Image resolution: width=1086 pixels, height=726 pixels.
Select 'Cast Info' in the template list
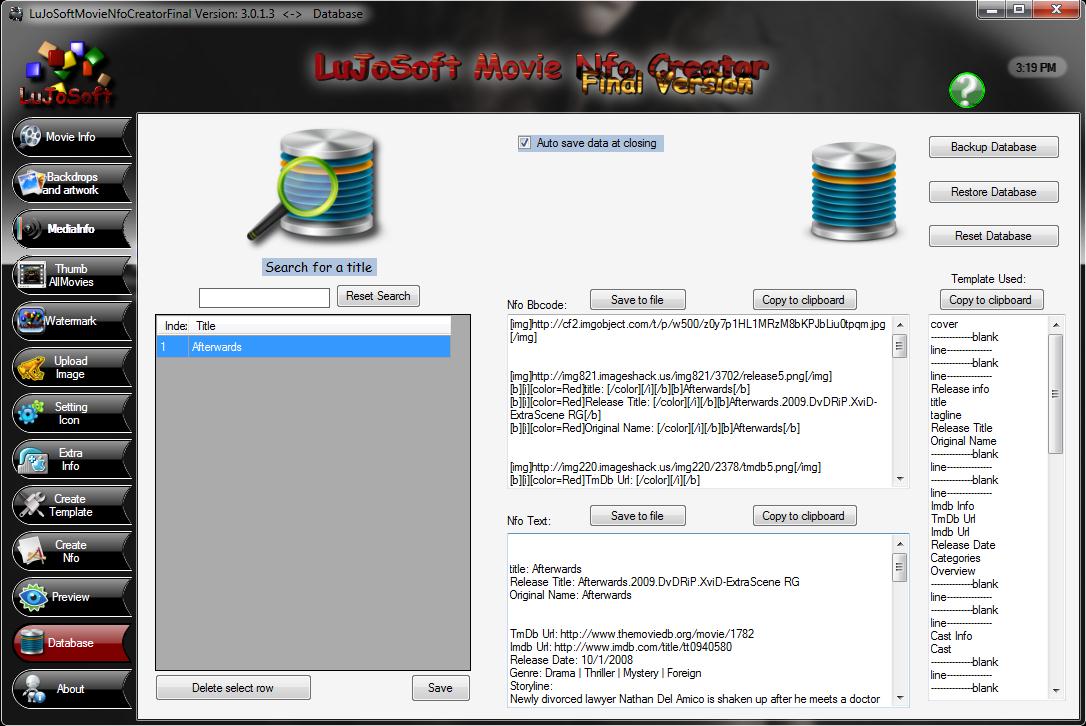(951, 636)
